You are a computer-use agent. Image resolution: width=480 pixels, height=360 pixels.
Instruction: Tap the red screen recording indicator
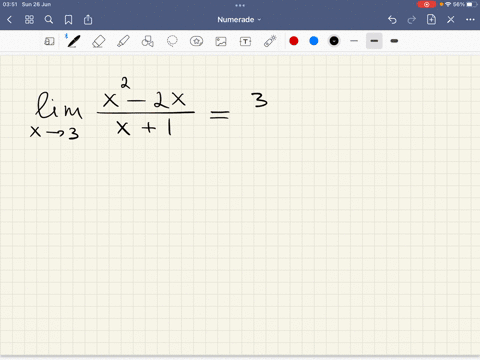tap(426, 4)
